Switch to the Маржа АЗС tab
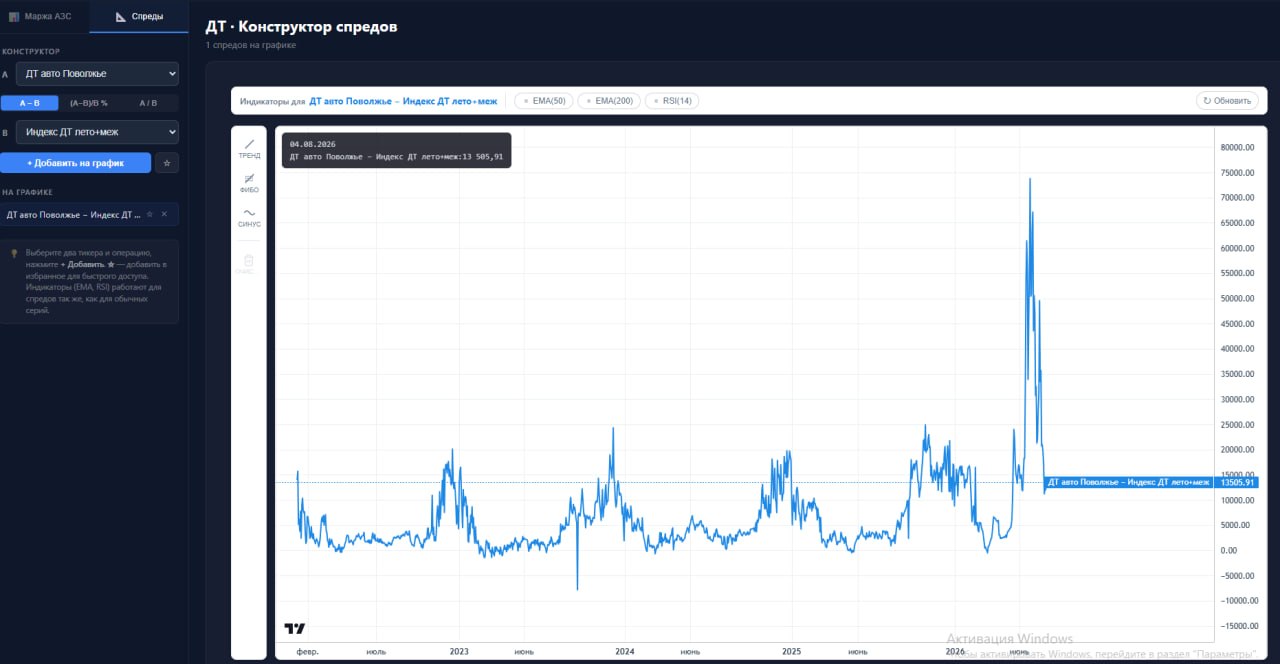 pos(44,16)
